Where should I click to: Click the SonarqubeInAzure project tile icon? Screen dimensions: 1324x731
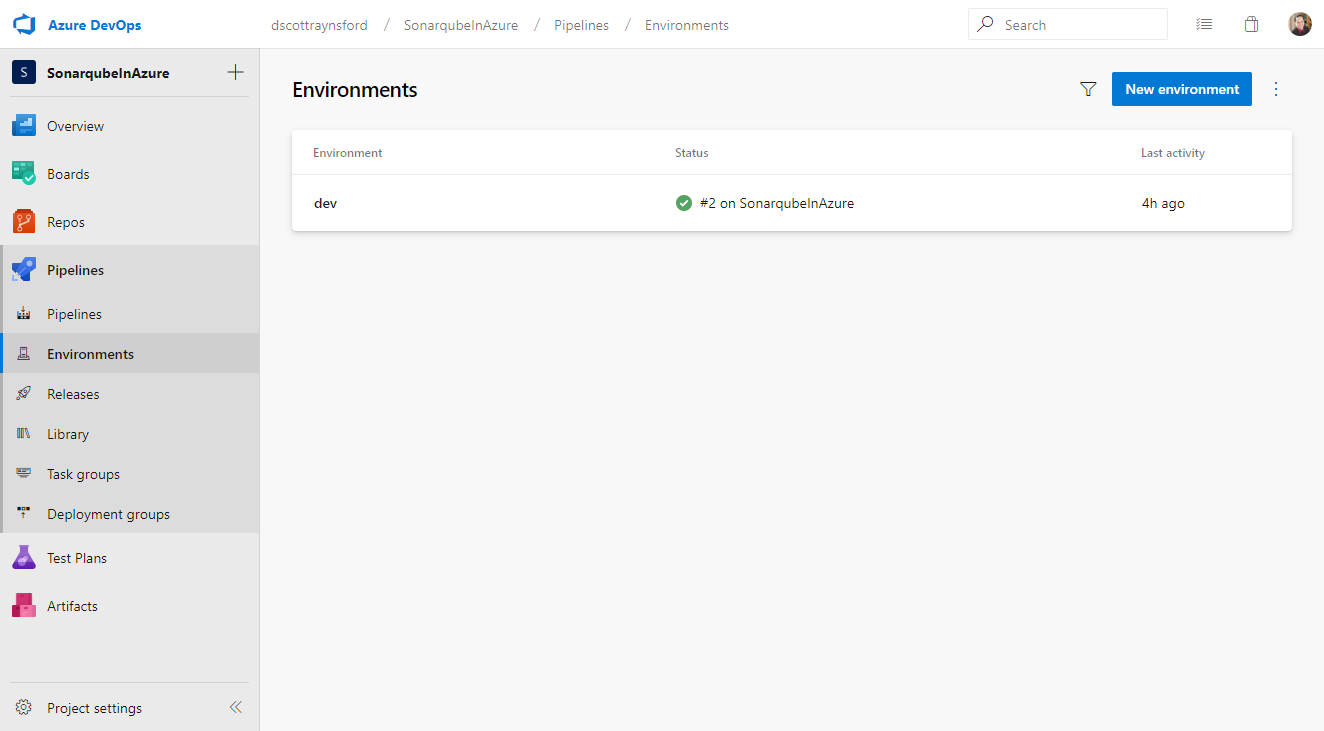pos(23,73)
